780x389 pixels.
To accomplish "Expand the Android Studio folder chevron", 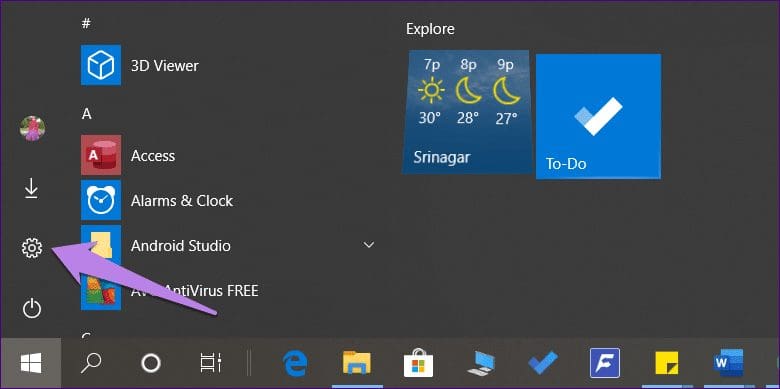I will tap(369, 245).
